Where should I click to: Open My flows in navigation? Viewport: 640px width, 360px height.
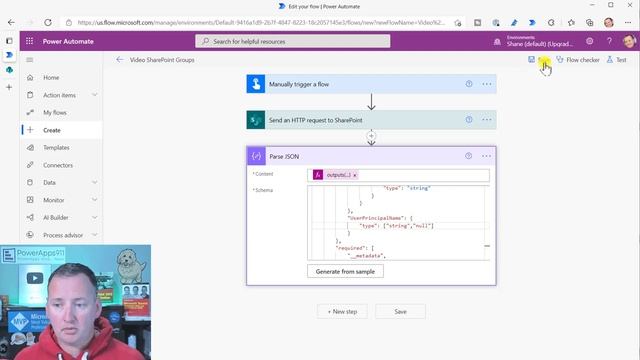tap(55, 113)
